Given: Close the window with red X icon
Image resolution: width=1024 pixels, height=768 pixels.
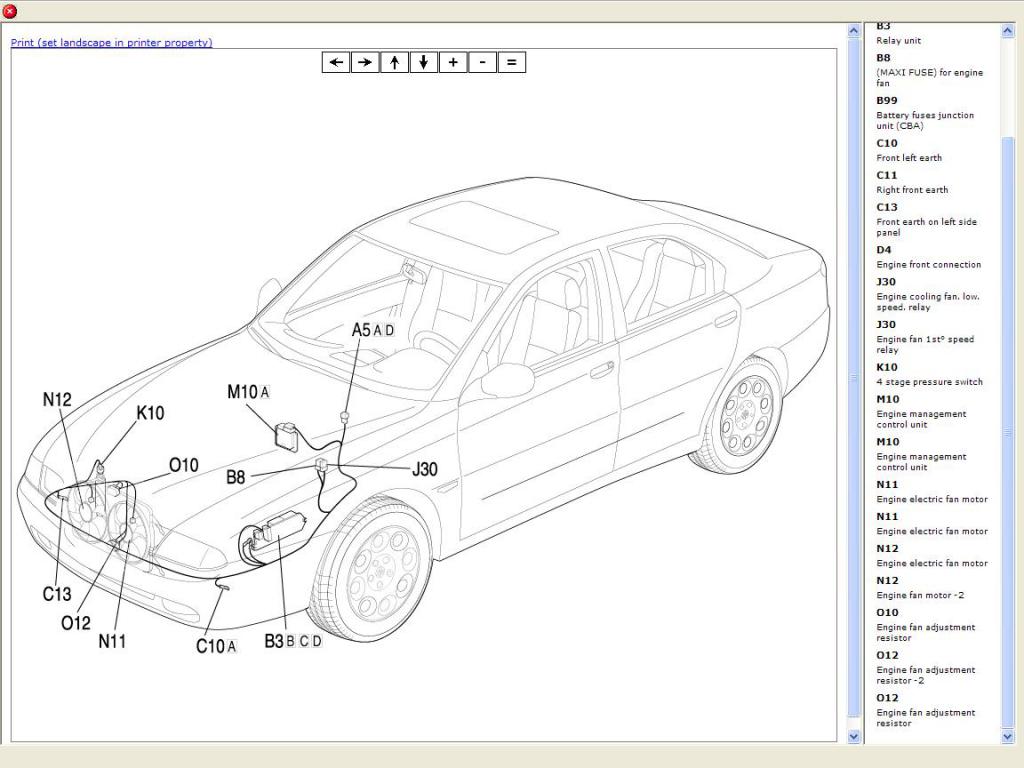Looking at the screenshot, I should click(10, 11).
